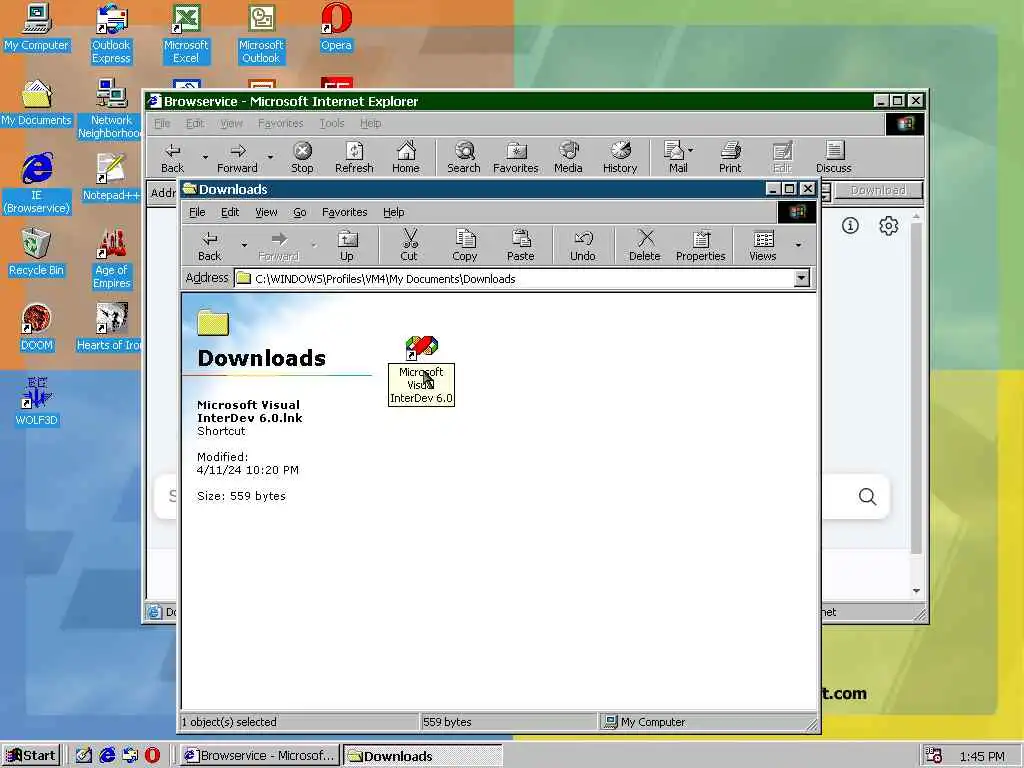Screen dimensions: 1024x768
Task: Go Up one folder level
Action: pyautogui.click(x=347, y=246)
